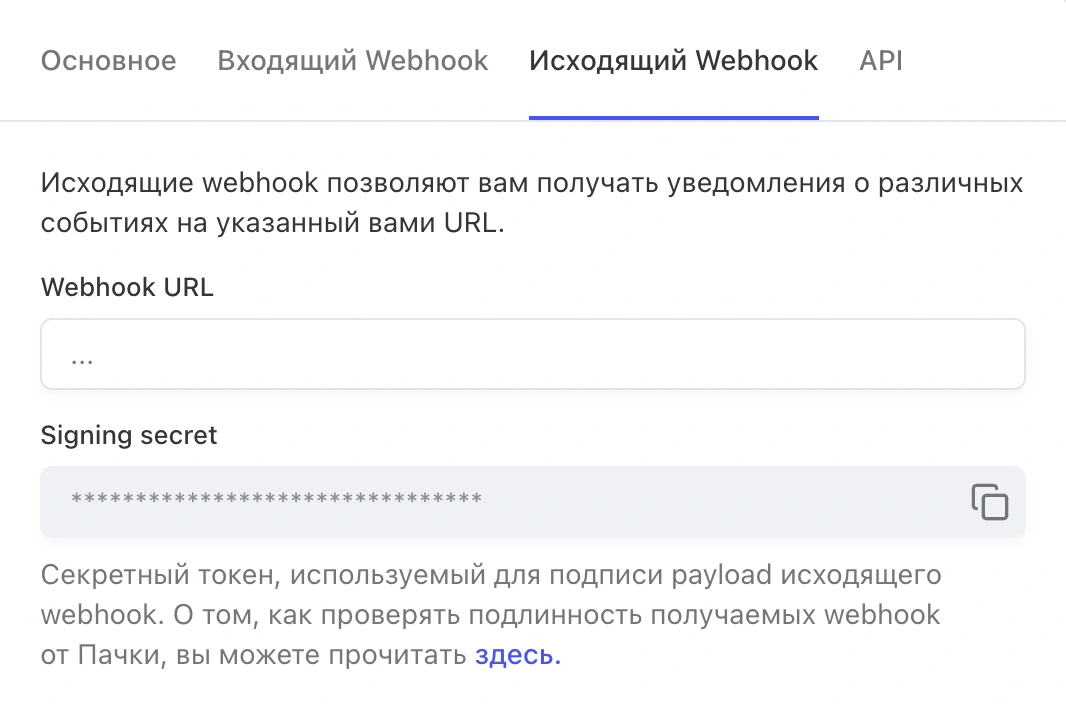1066x712 pixels.
Task: Click the Signing secret field label
Action: (x=128, y=436)
